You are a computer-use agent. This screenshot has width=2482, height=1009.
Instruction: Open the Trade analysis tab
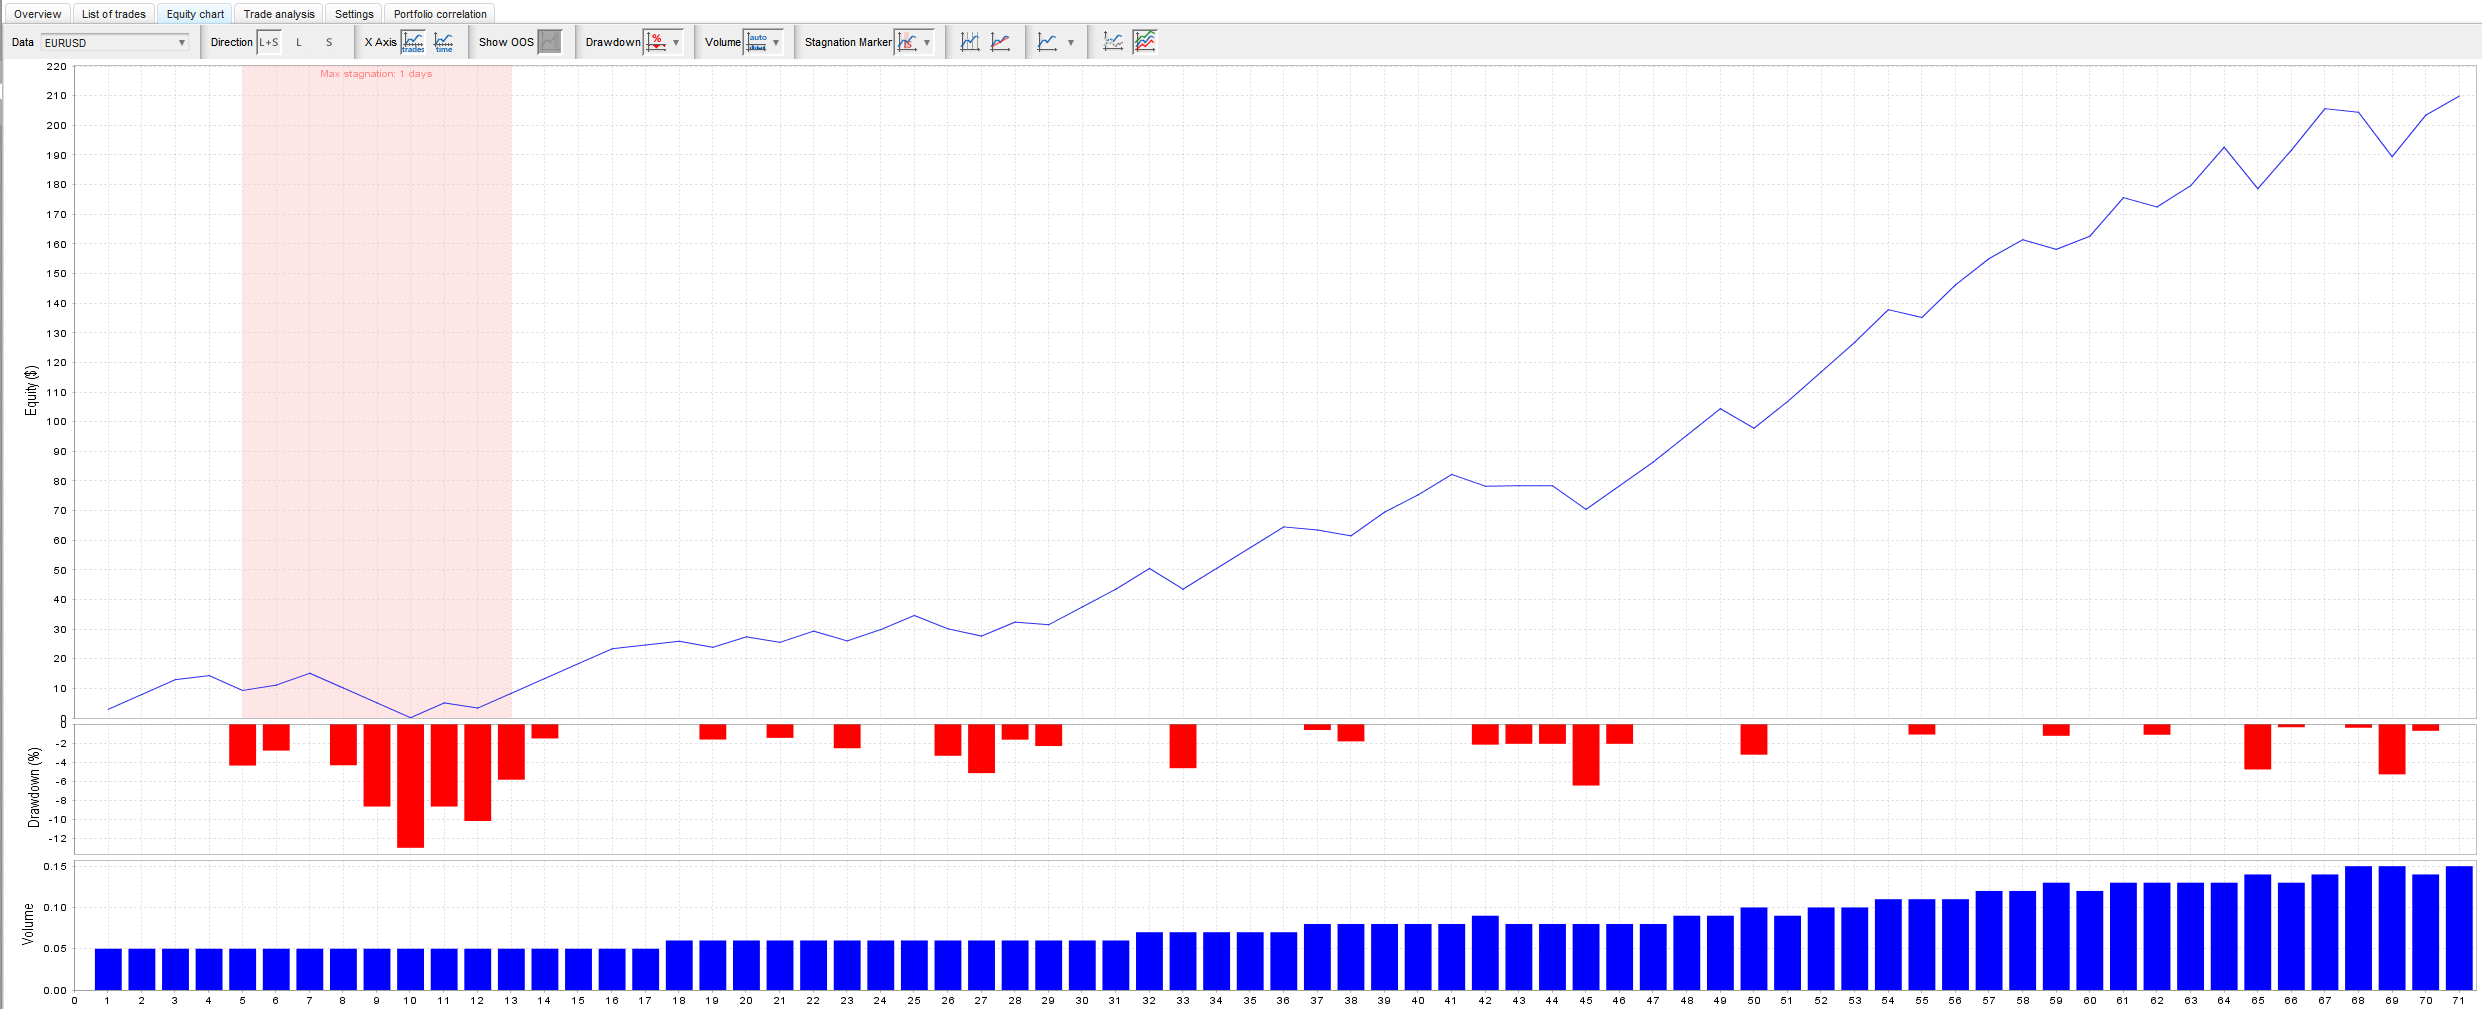pos(279,14)
